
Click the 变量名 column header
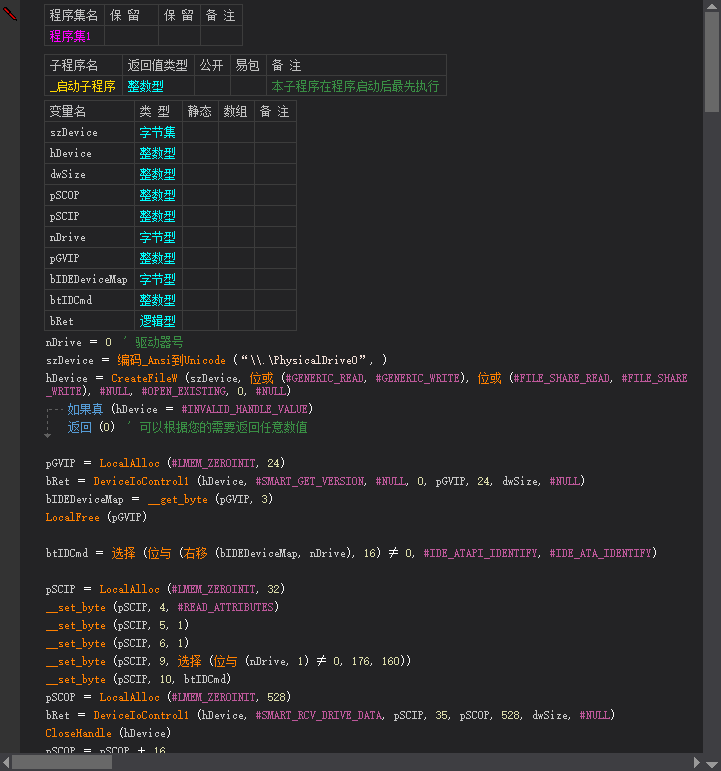[89, 111]
